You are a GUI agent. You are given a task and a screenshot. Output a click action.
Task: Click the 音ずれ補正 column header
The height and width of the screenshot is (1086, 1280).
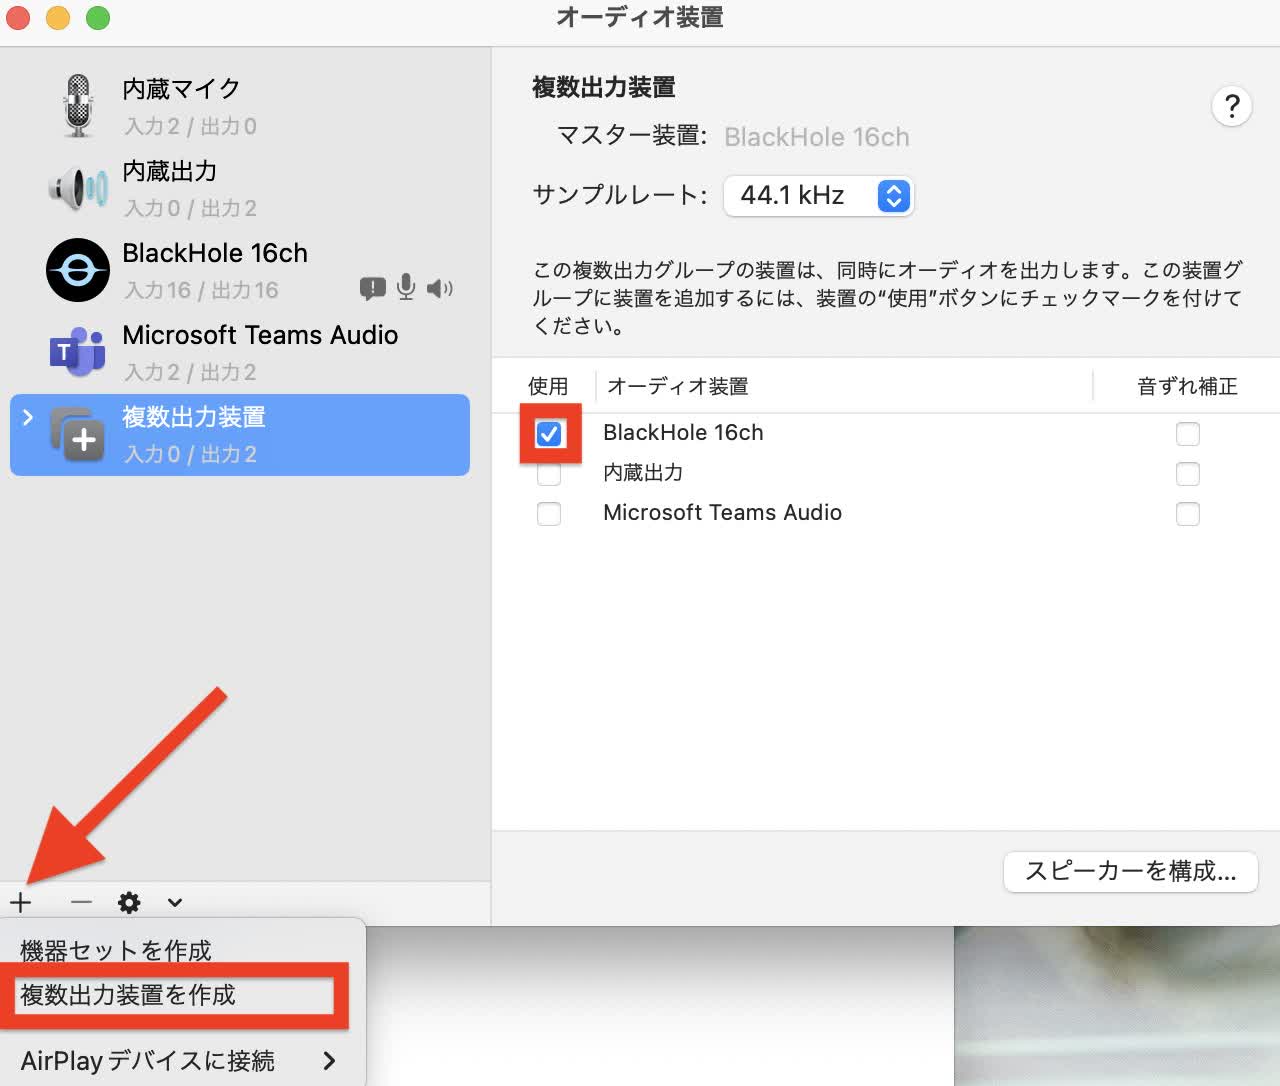(x=1187, y=386)
